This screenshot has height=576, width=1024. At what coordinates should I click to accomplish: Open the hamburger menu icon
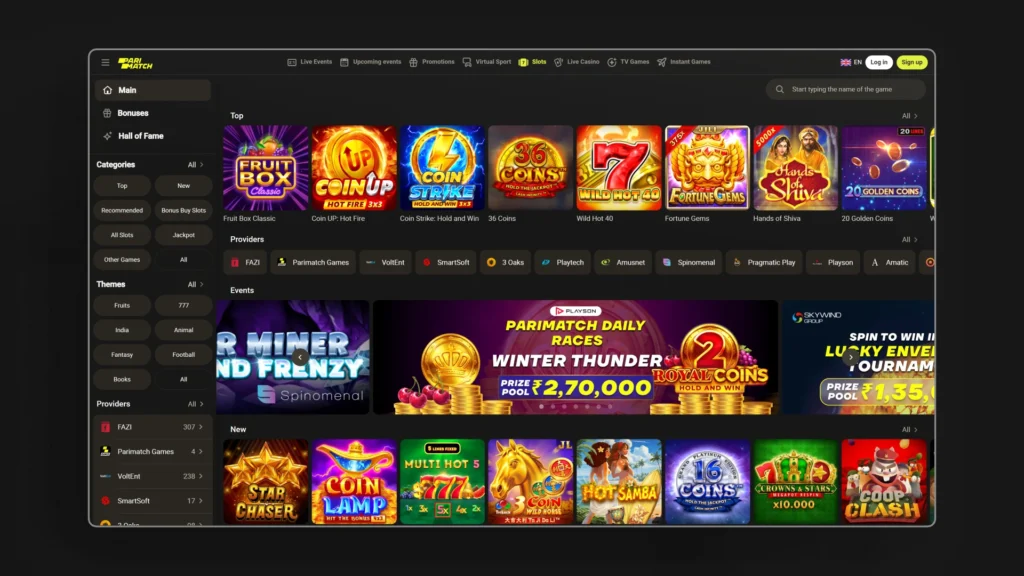(105, 63)
